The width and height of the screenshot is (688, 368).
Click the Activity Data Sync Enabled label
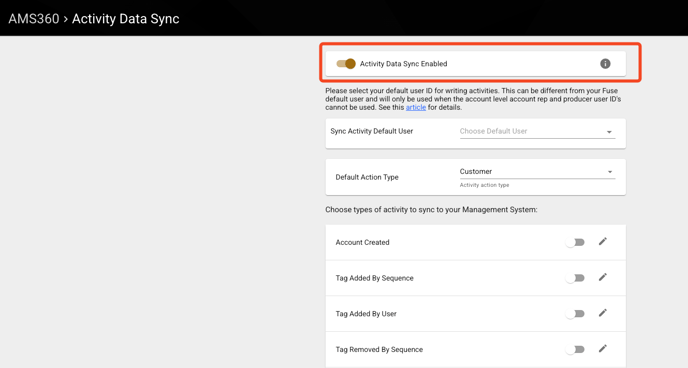click(x=403, y=64)
